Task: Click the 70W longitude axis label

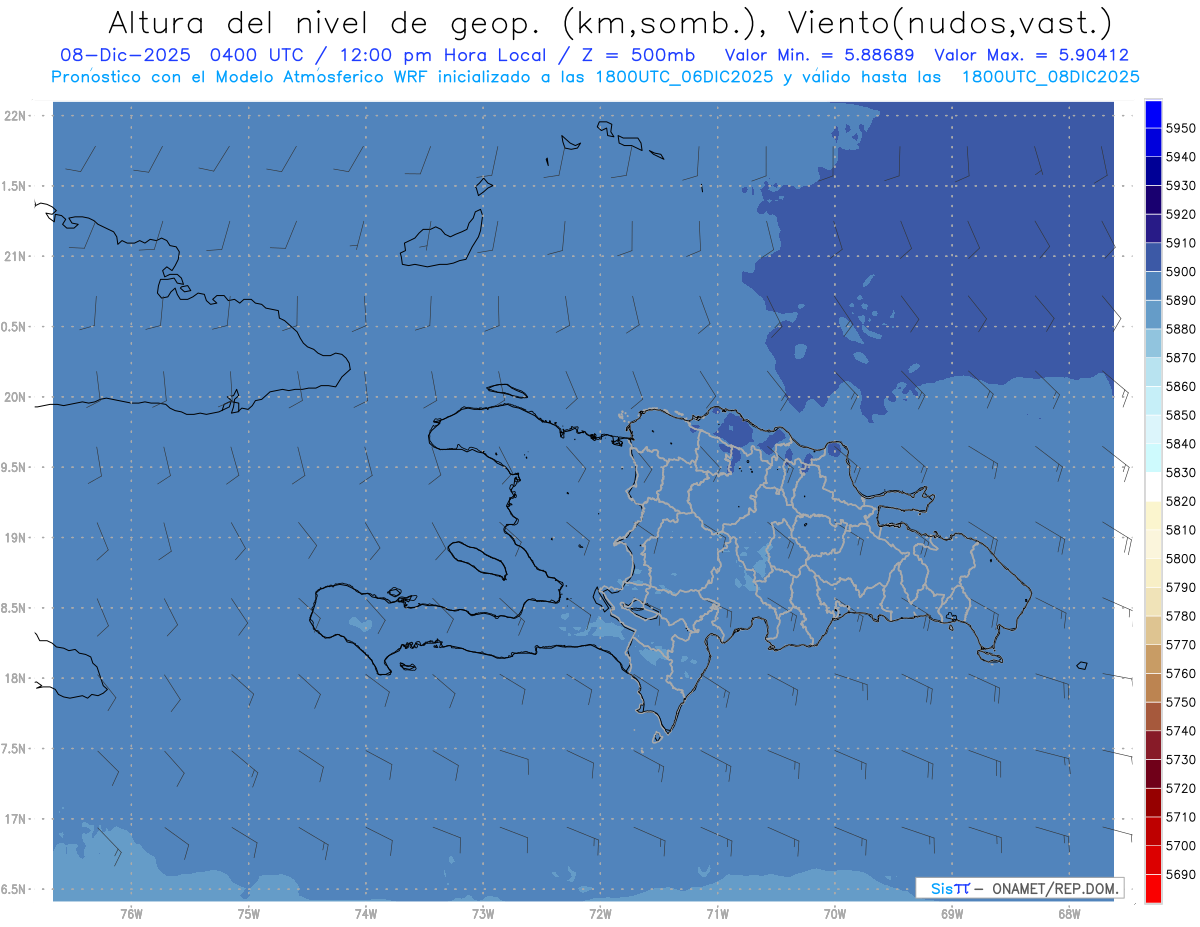Action: [x=834, y=913]
